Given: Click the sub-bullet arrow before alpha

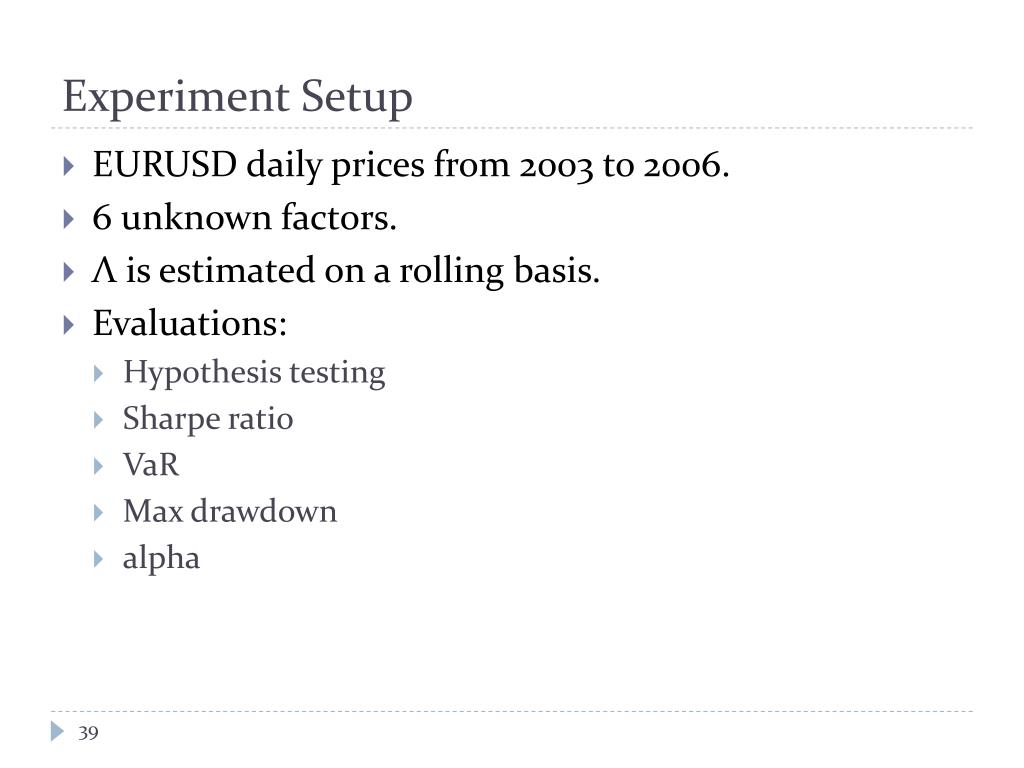Looking at the screenshot, I should click(x=99, y=559).
